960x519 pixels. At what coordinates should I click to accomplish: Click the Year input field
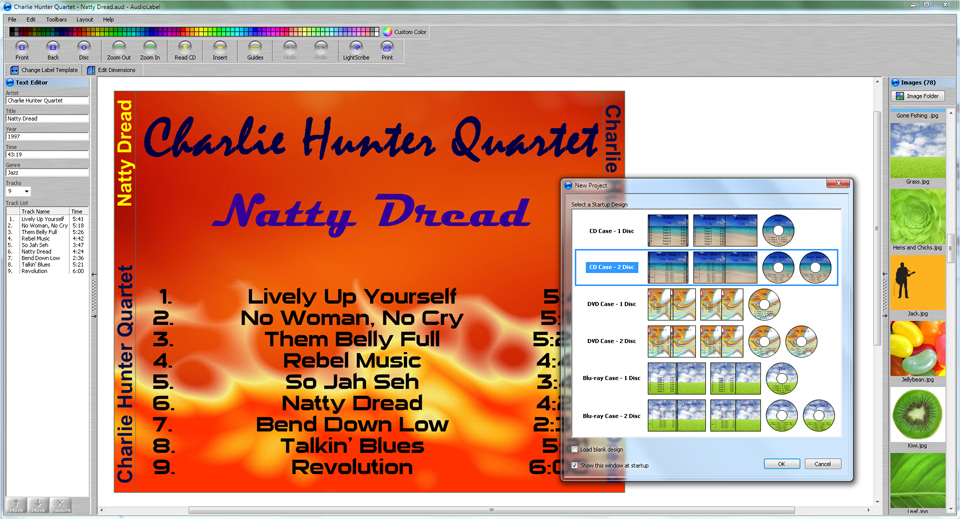coord(47,136)
